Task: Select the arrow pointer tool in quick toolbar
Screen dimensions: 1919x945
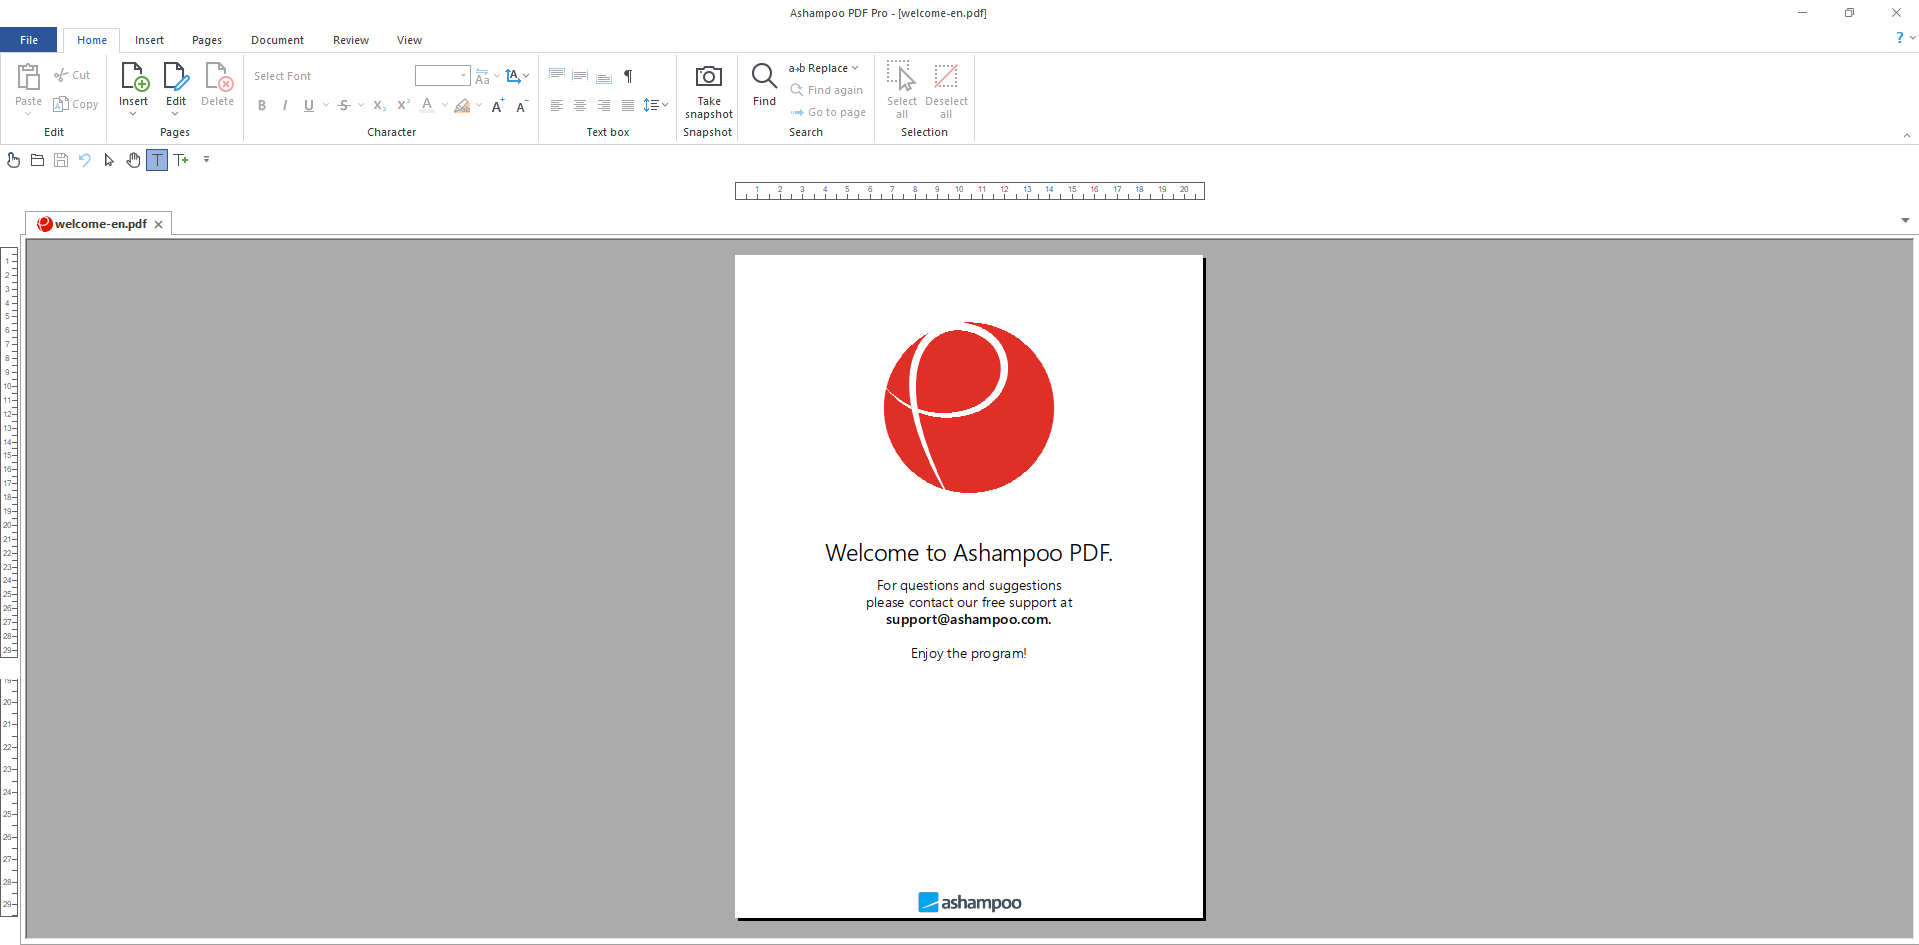Action: click(109, 160)
